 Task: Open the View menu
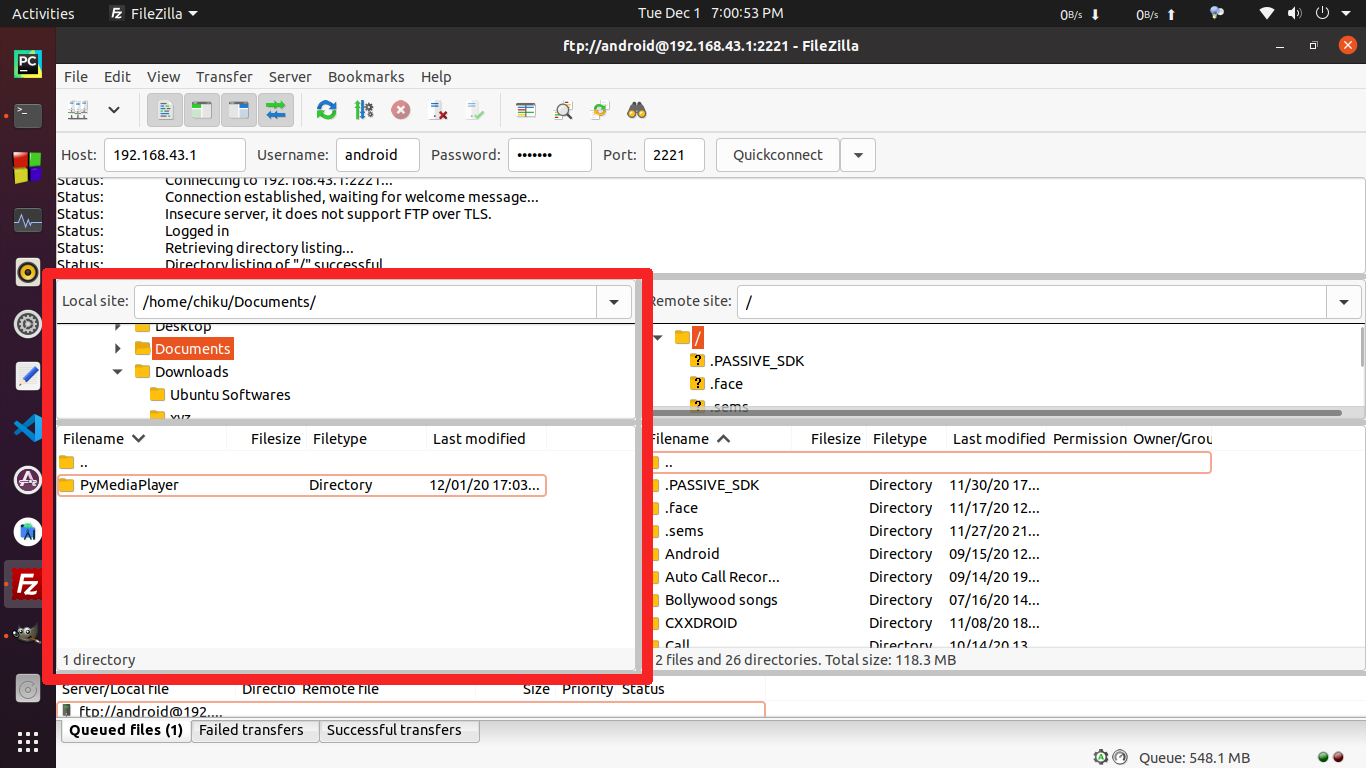(163, 77)
